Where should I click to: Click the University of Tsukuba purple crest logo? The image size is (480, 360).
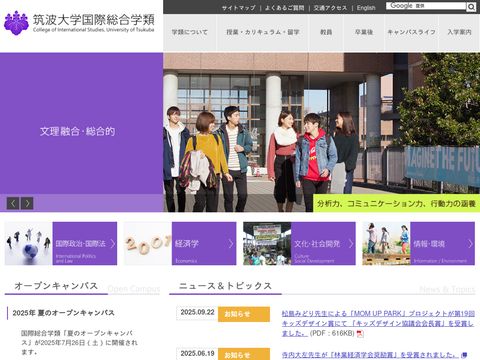click(16, 23)
